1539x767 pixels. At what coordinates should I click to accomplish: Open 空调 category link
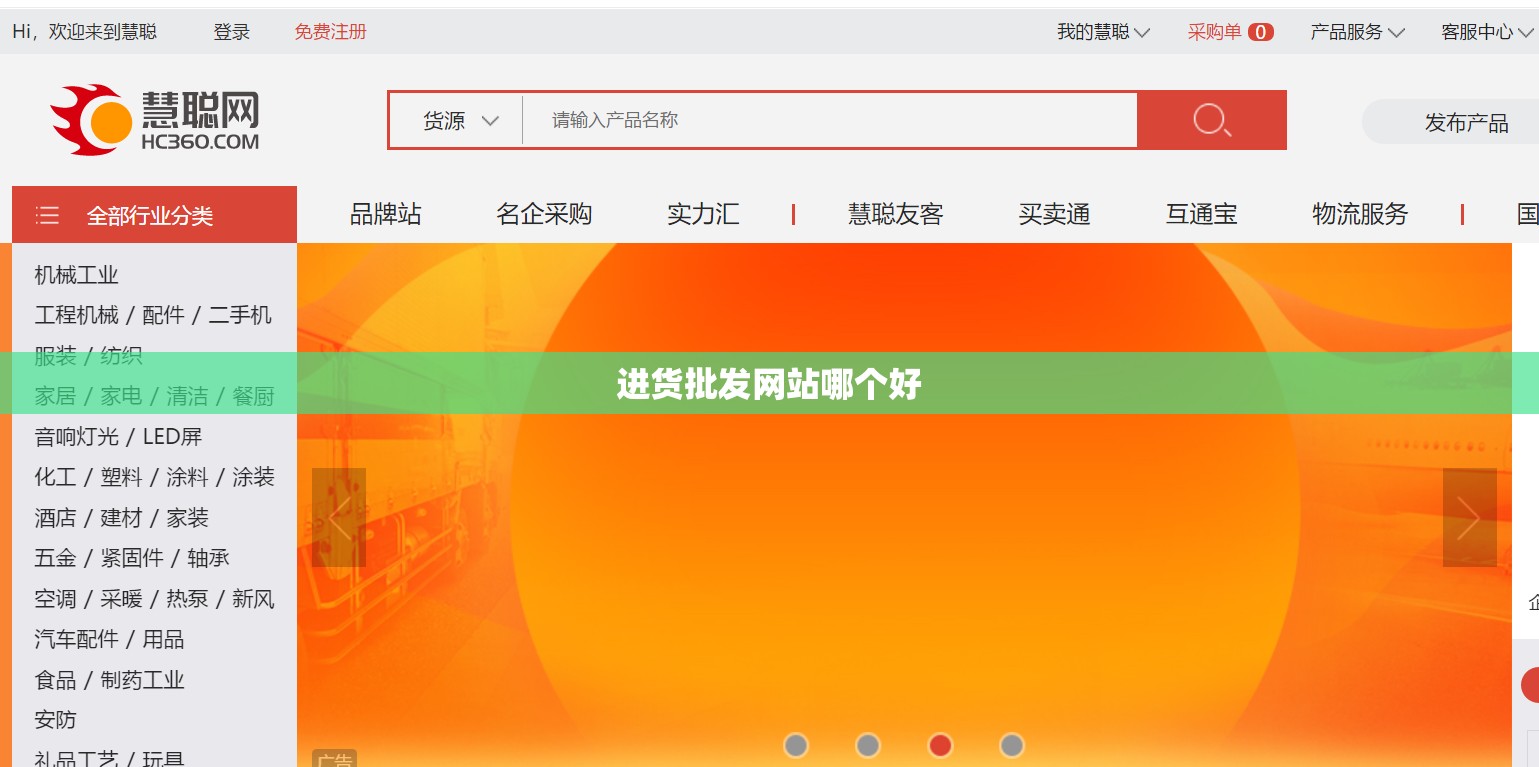[x=55, y=599]
